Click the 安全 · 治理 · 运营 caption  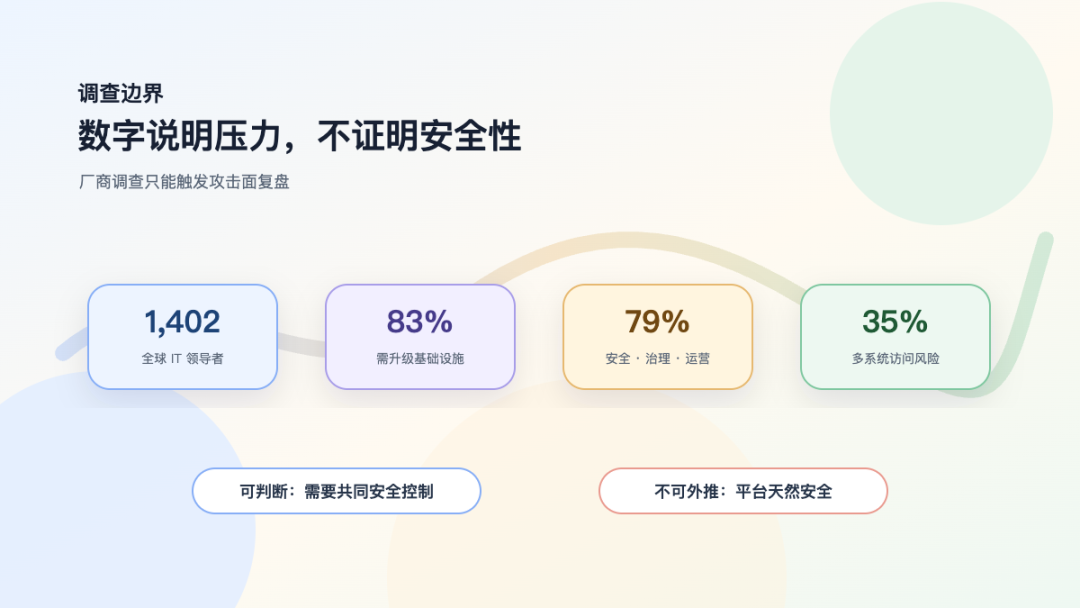click(658, 359)
